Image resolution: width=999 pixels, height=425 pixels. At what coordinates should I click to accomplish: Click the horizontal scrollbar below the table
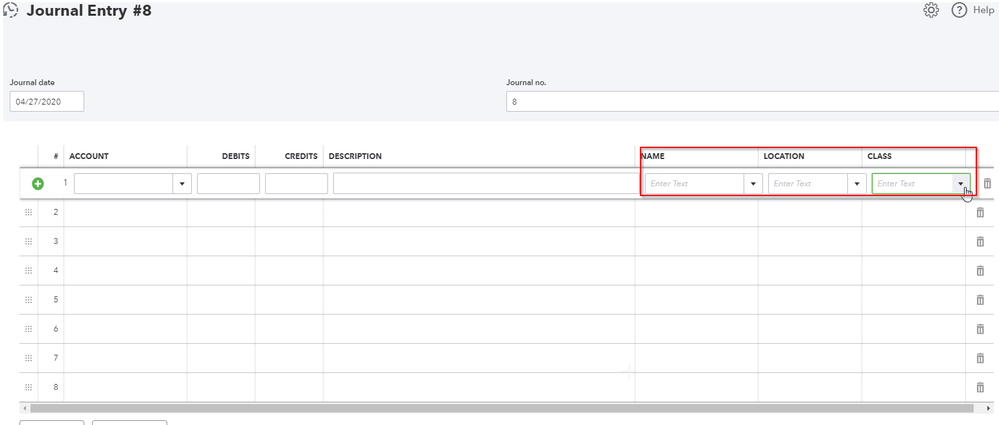tap(500, 408)
